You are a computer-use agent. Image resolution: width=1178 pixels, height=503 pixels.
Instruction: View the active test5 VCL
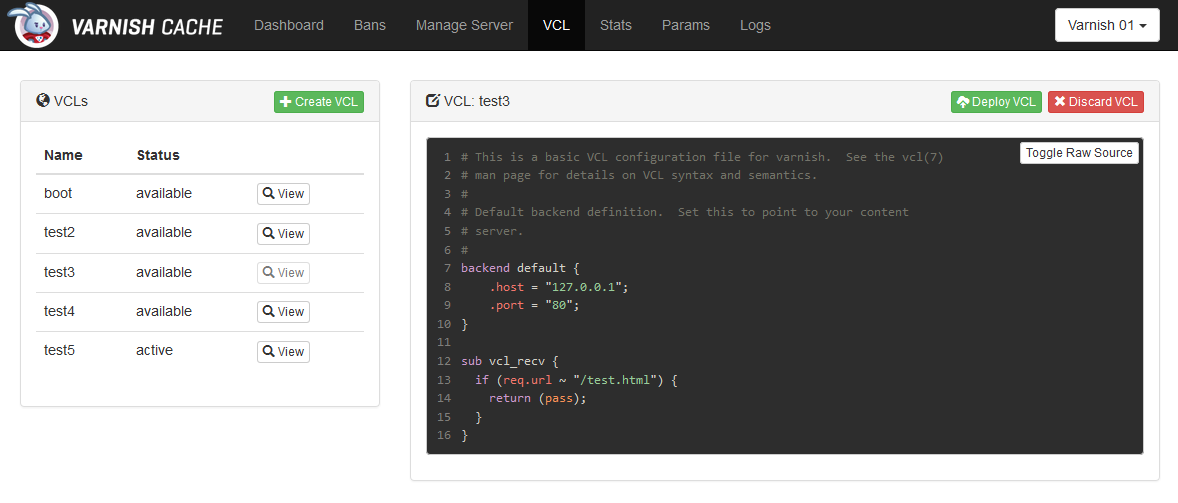coord(283,351)
